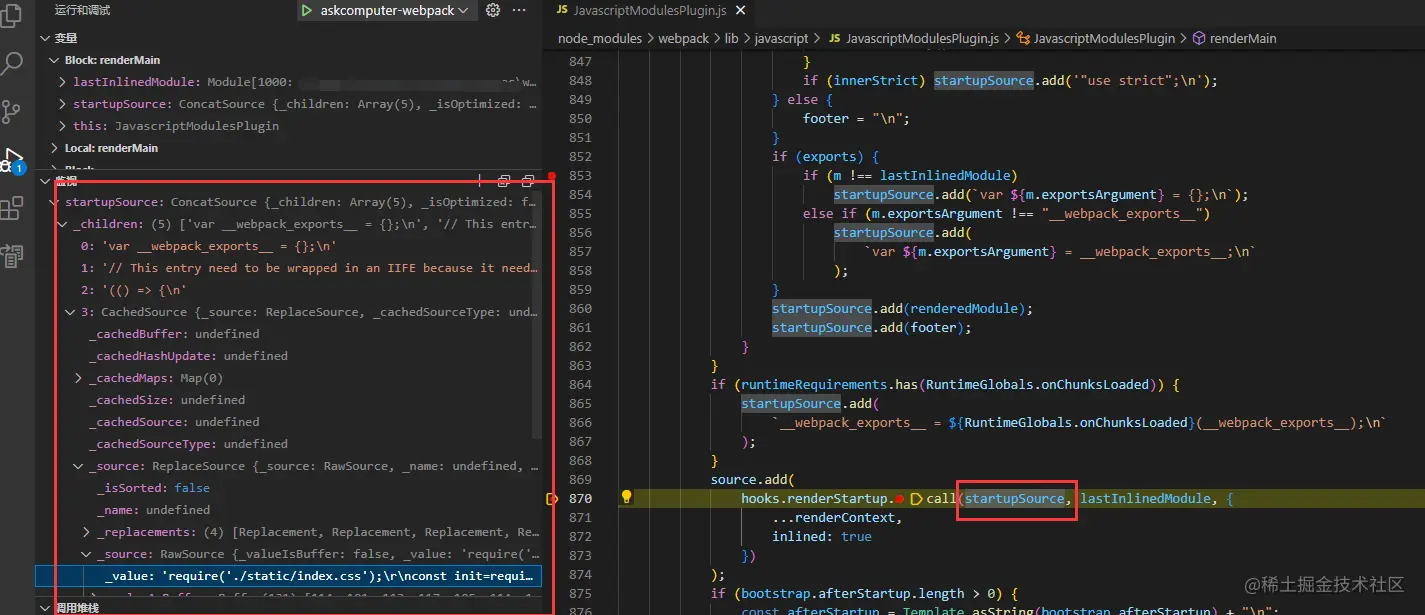Click webpack in the breadcrumb

point(683,38)
